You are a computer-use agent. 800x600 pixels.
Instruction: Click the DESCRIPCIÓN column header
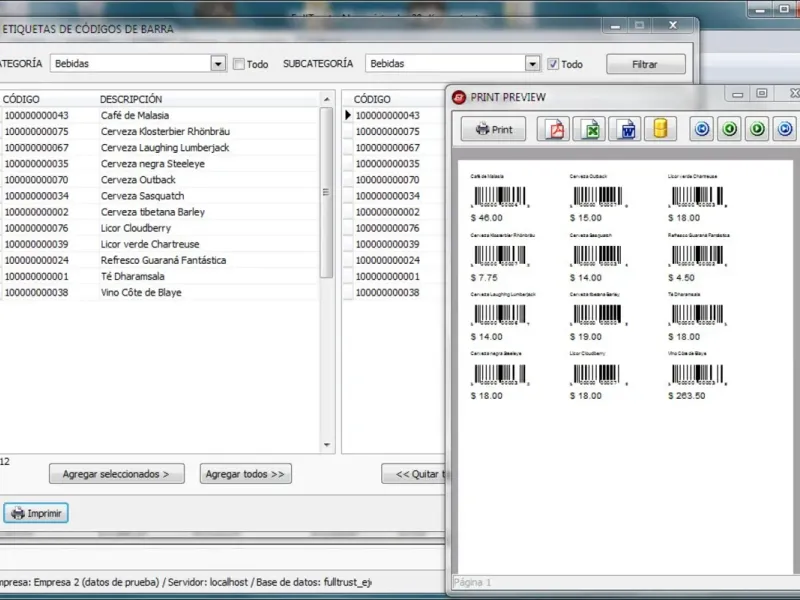(x=131, y=99)
